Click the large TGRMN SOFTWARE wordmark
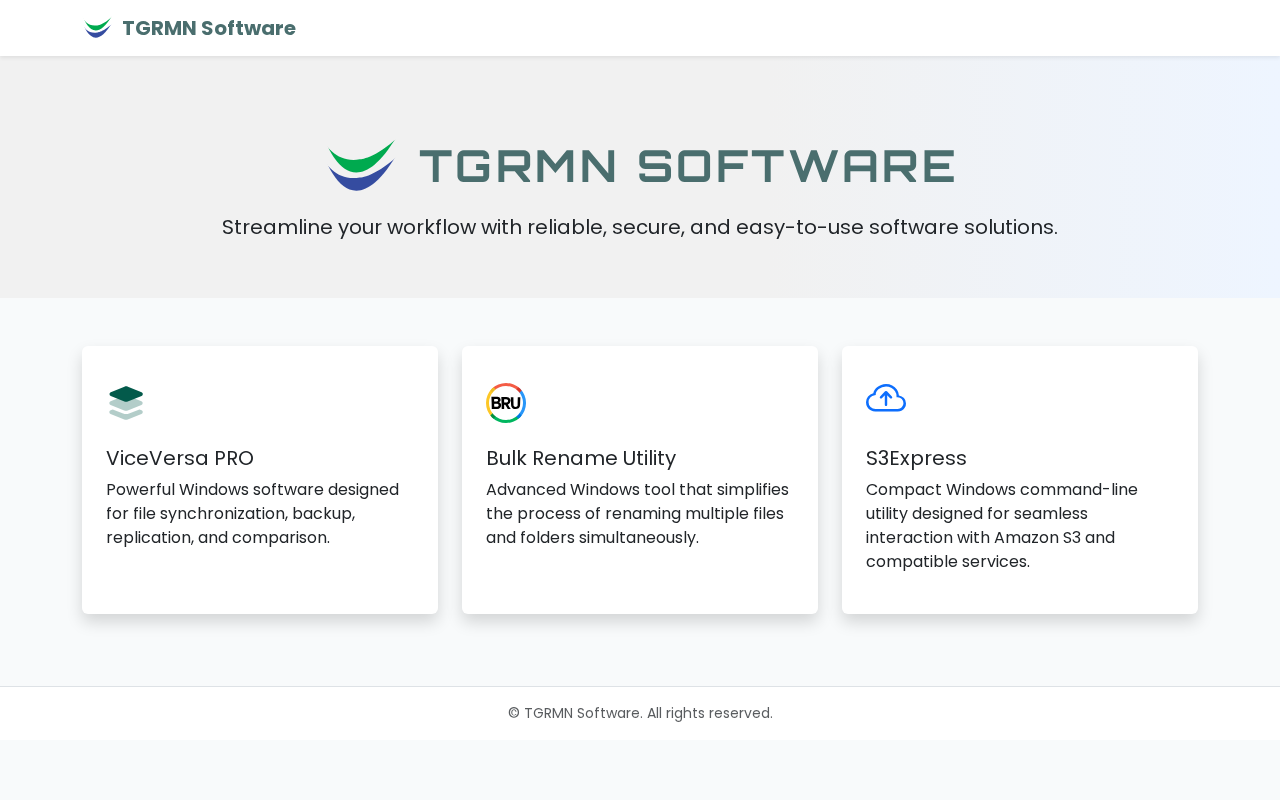Screen dimensions: 1280x800 (687, 166)
